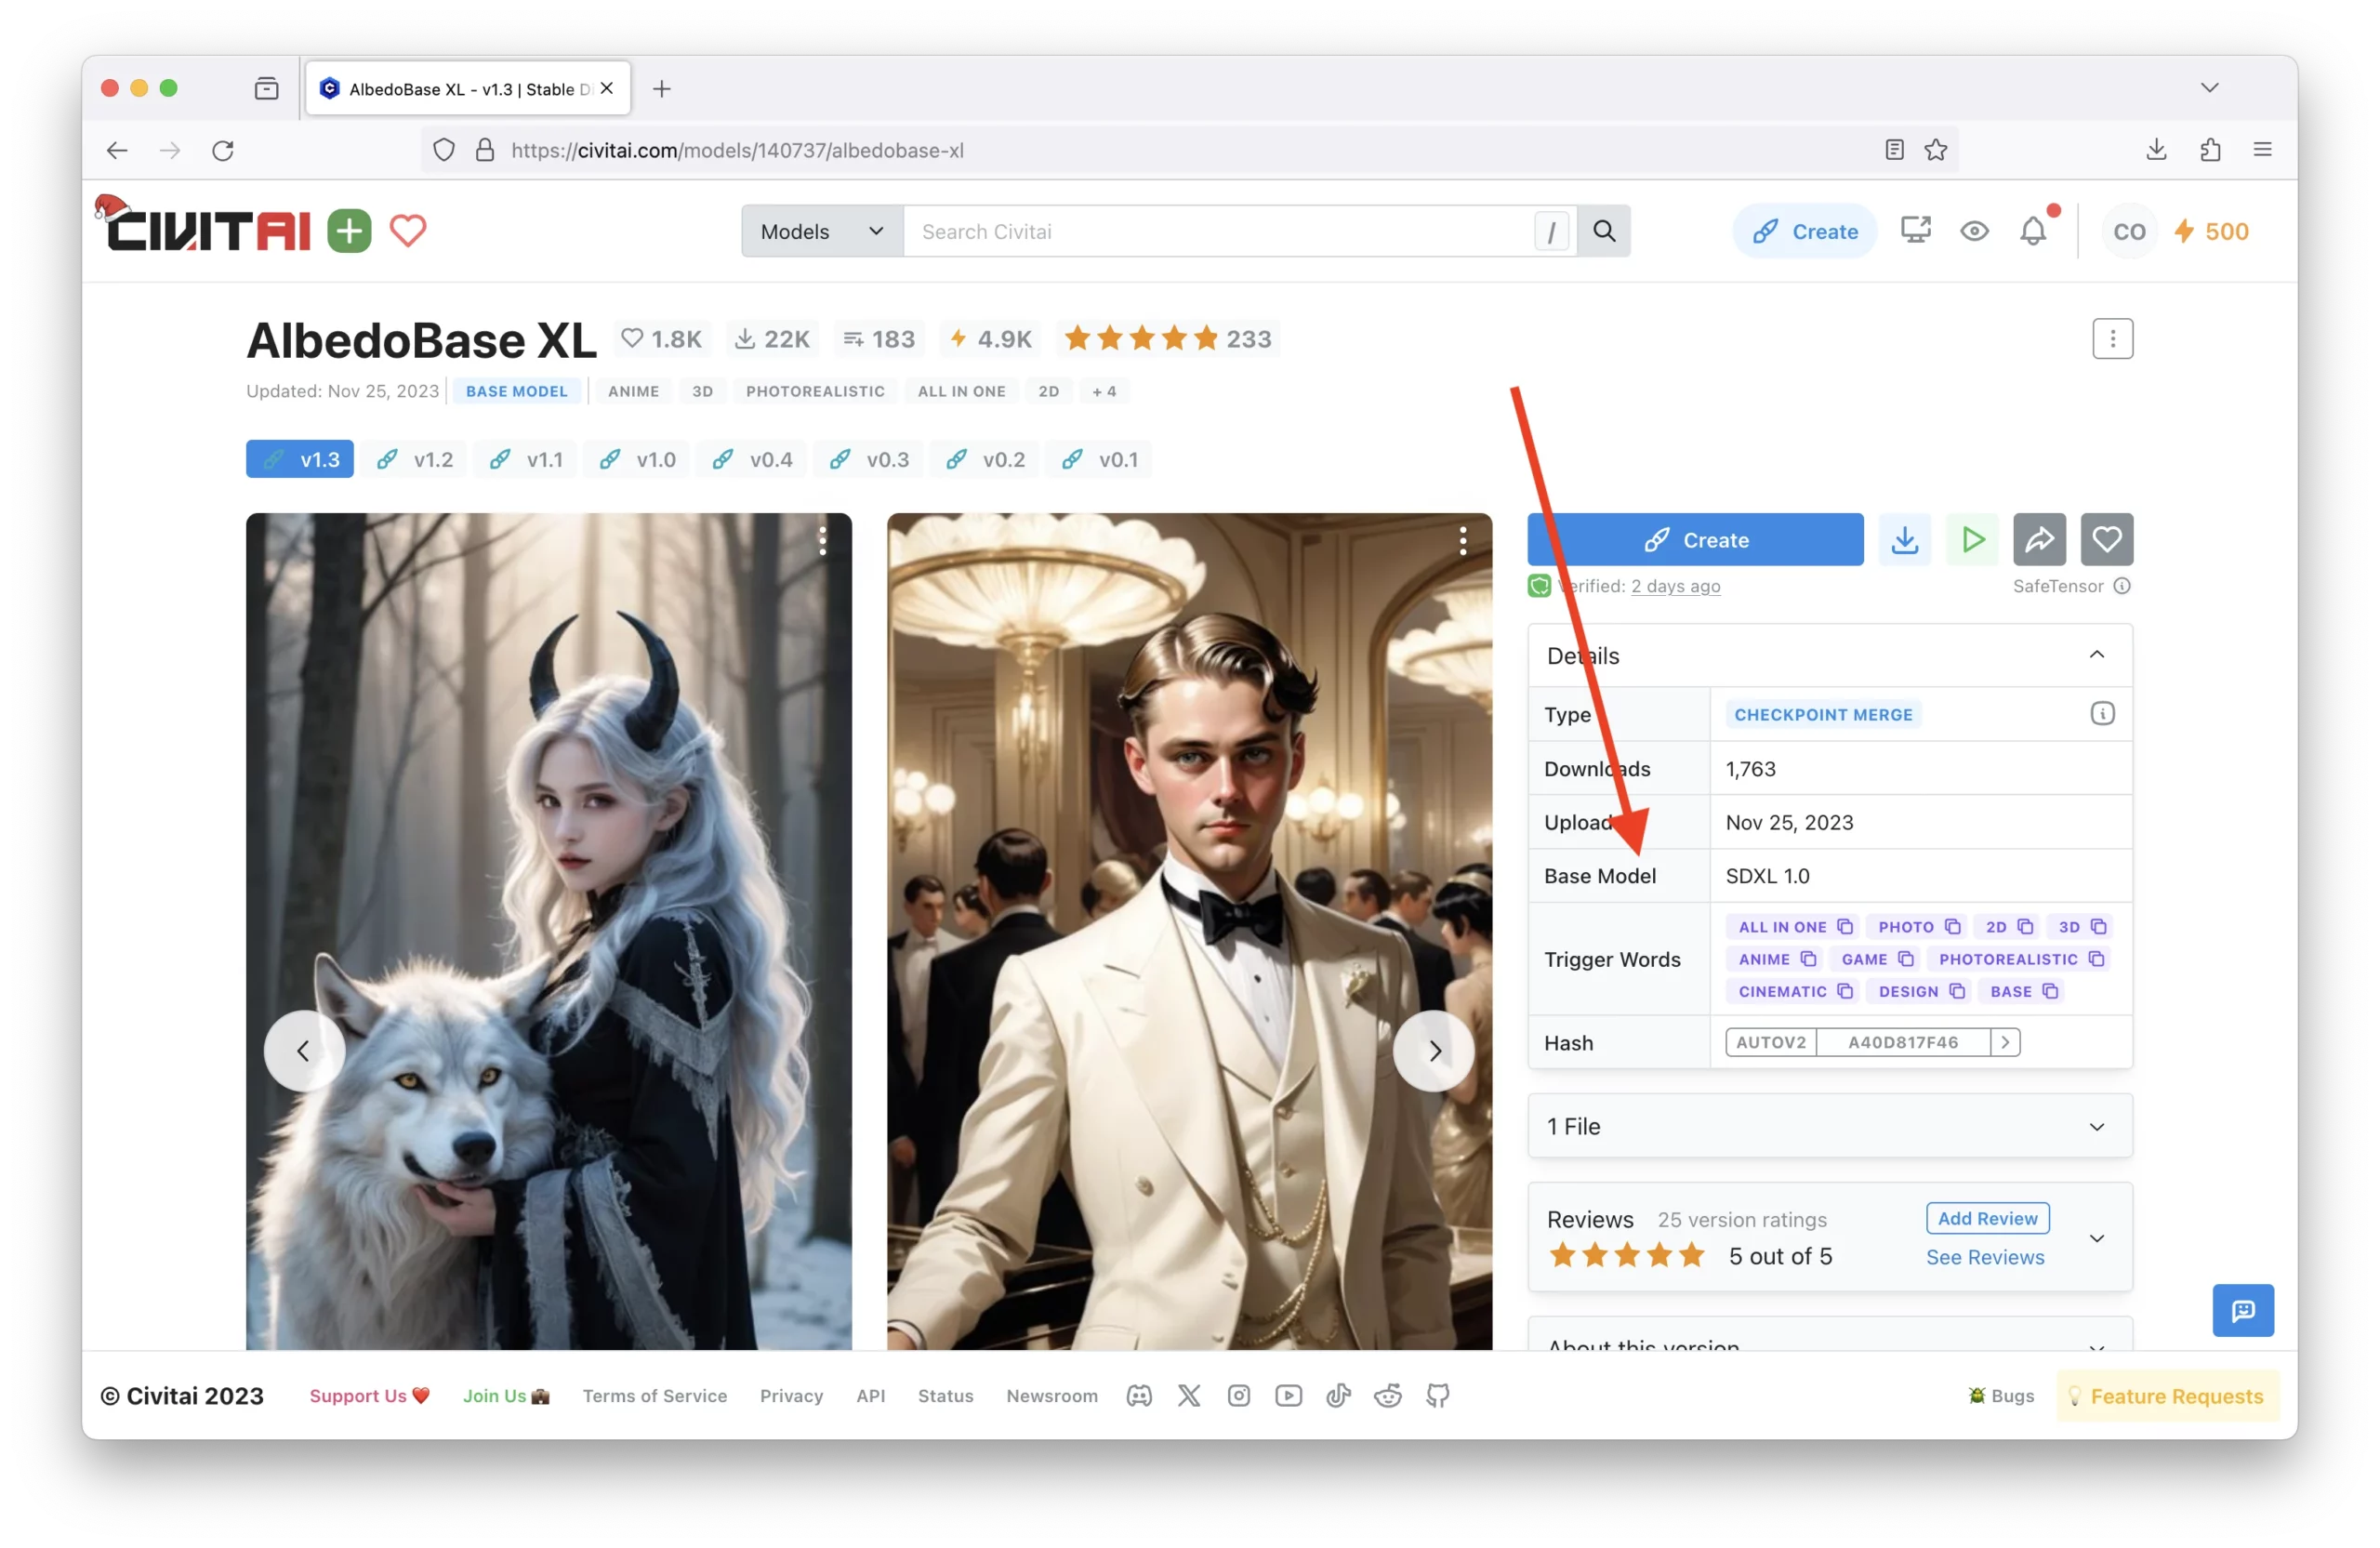
Task: Select version v1.2 tab
Action: pyautogui.click(x=414, y=459)
